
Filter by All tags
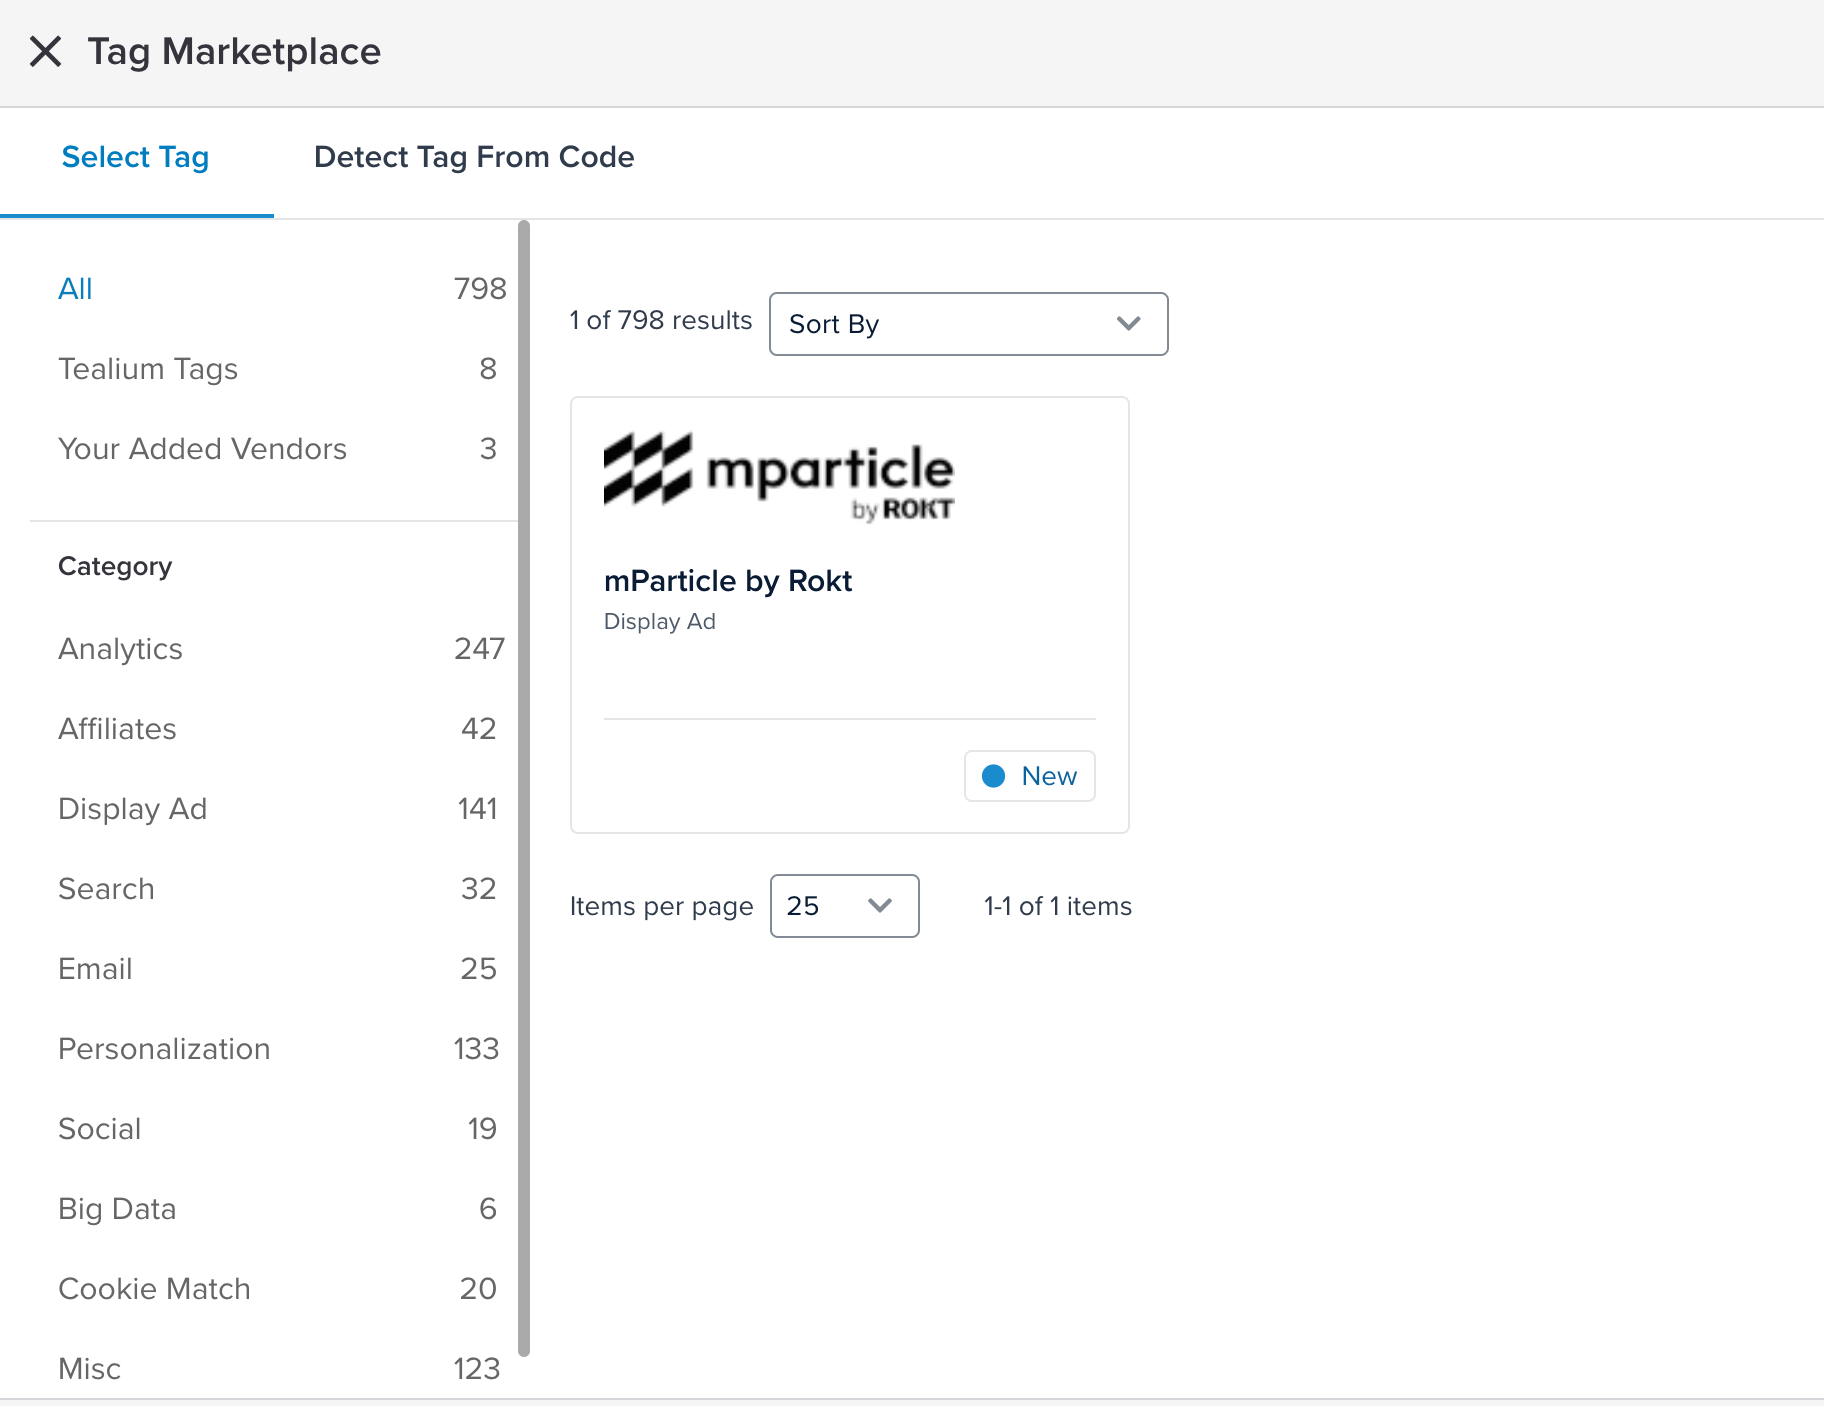pos(75,289)
